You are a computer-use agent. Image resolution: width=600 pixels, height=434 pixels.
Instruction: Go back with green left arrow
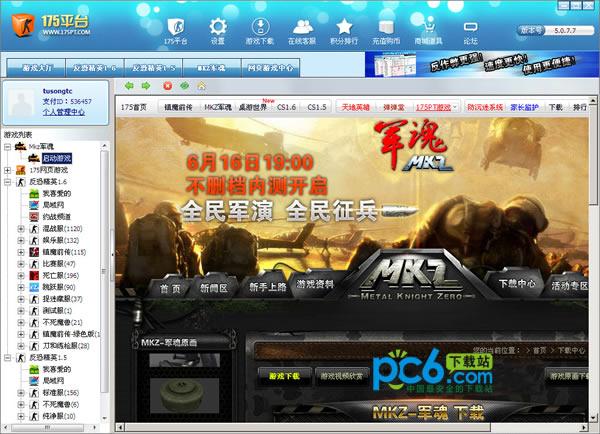point(129,86)
